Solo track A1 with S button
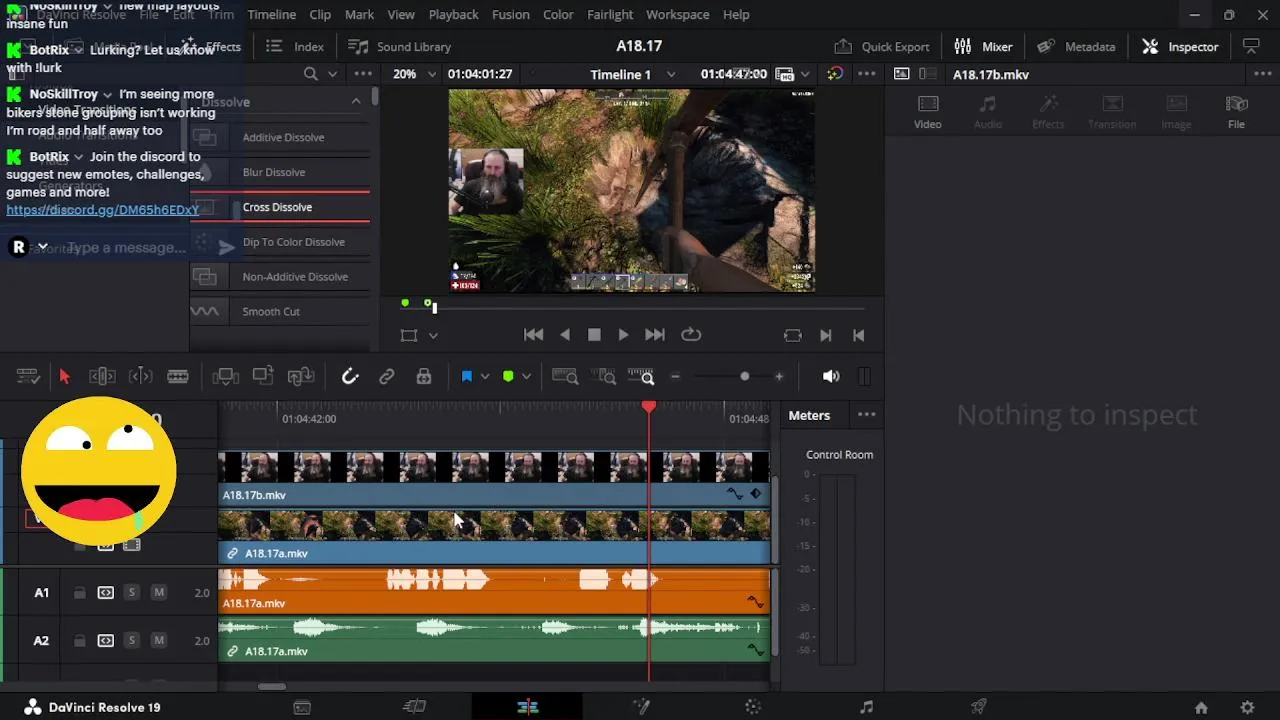Screen dimensions: 1280x720 (x=131, y=593)
